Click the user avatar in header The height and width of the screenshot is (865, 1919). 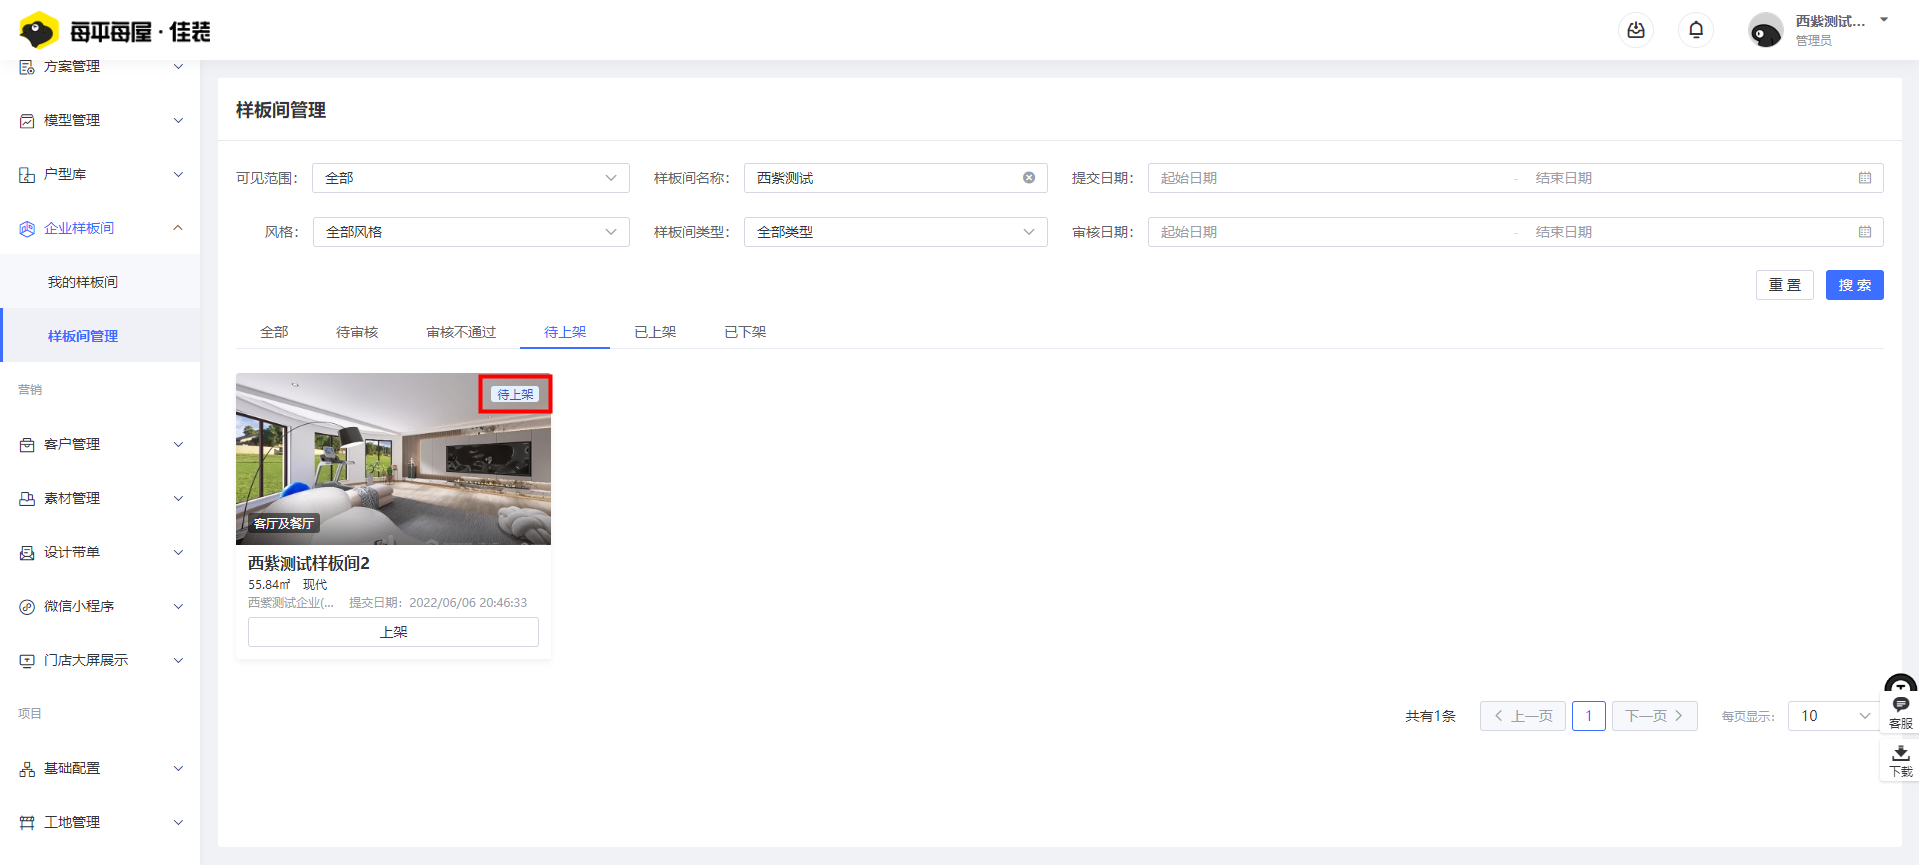[x=1765, y=31]
